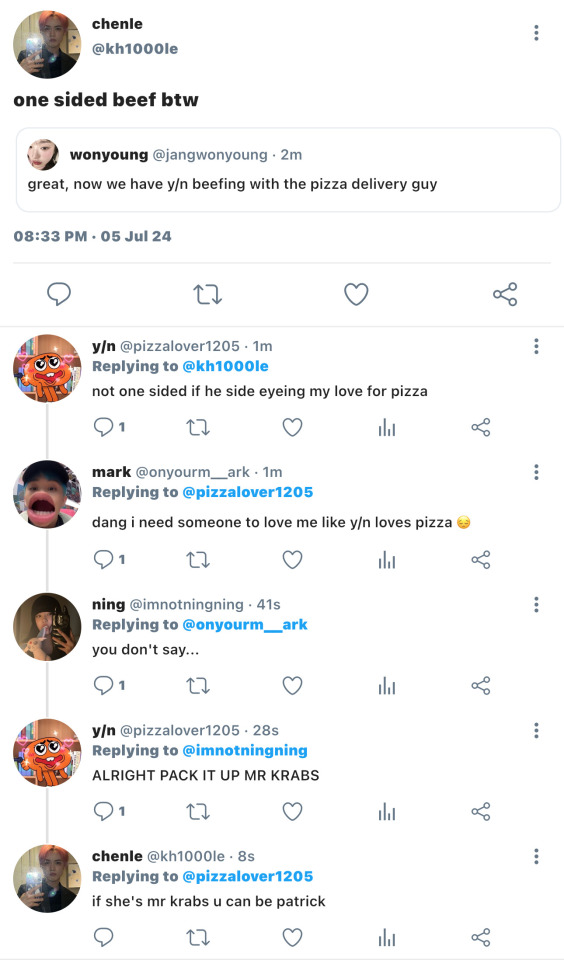Retweet 'ALRIGHT PACK IT UP MR KRABS' reply
Screen dimensions: 564x960
click(x=197, y=812)
